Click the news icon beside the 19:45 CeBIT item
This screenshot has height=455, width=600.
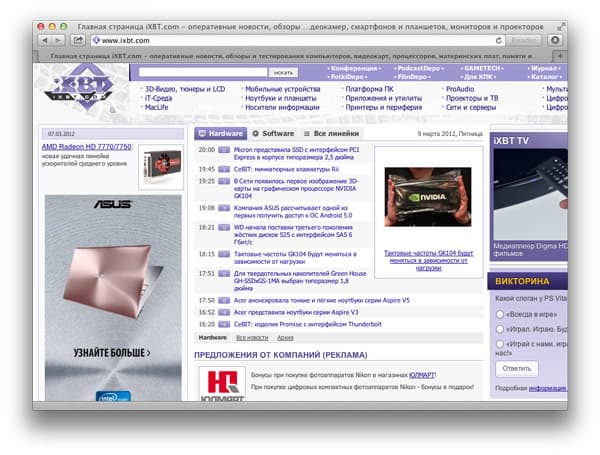coord(224,169)
